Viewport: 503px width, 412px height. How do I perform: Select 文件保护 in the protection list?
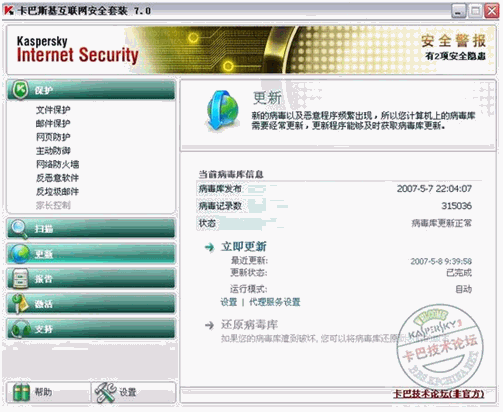(53, 110)
